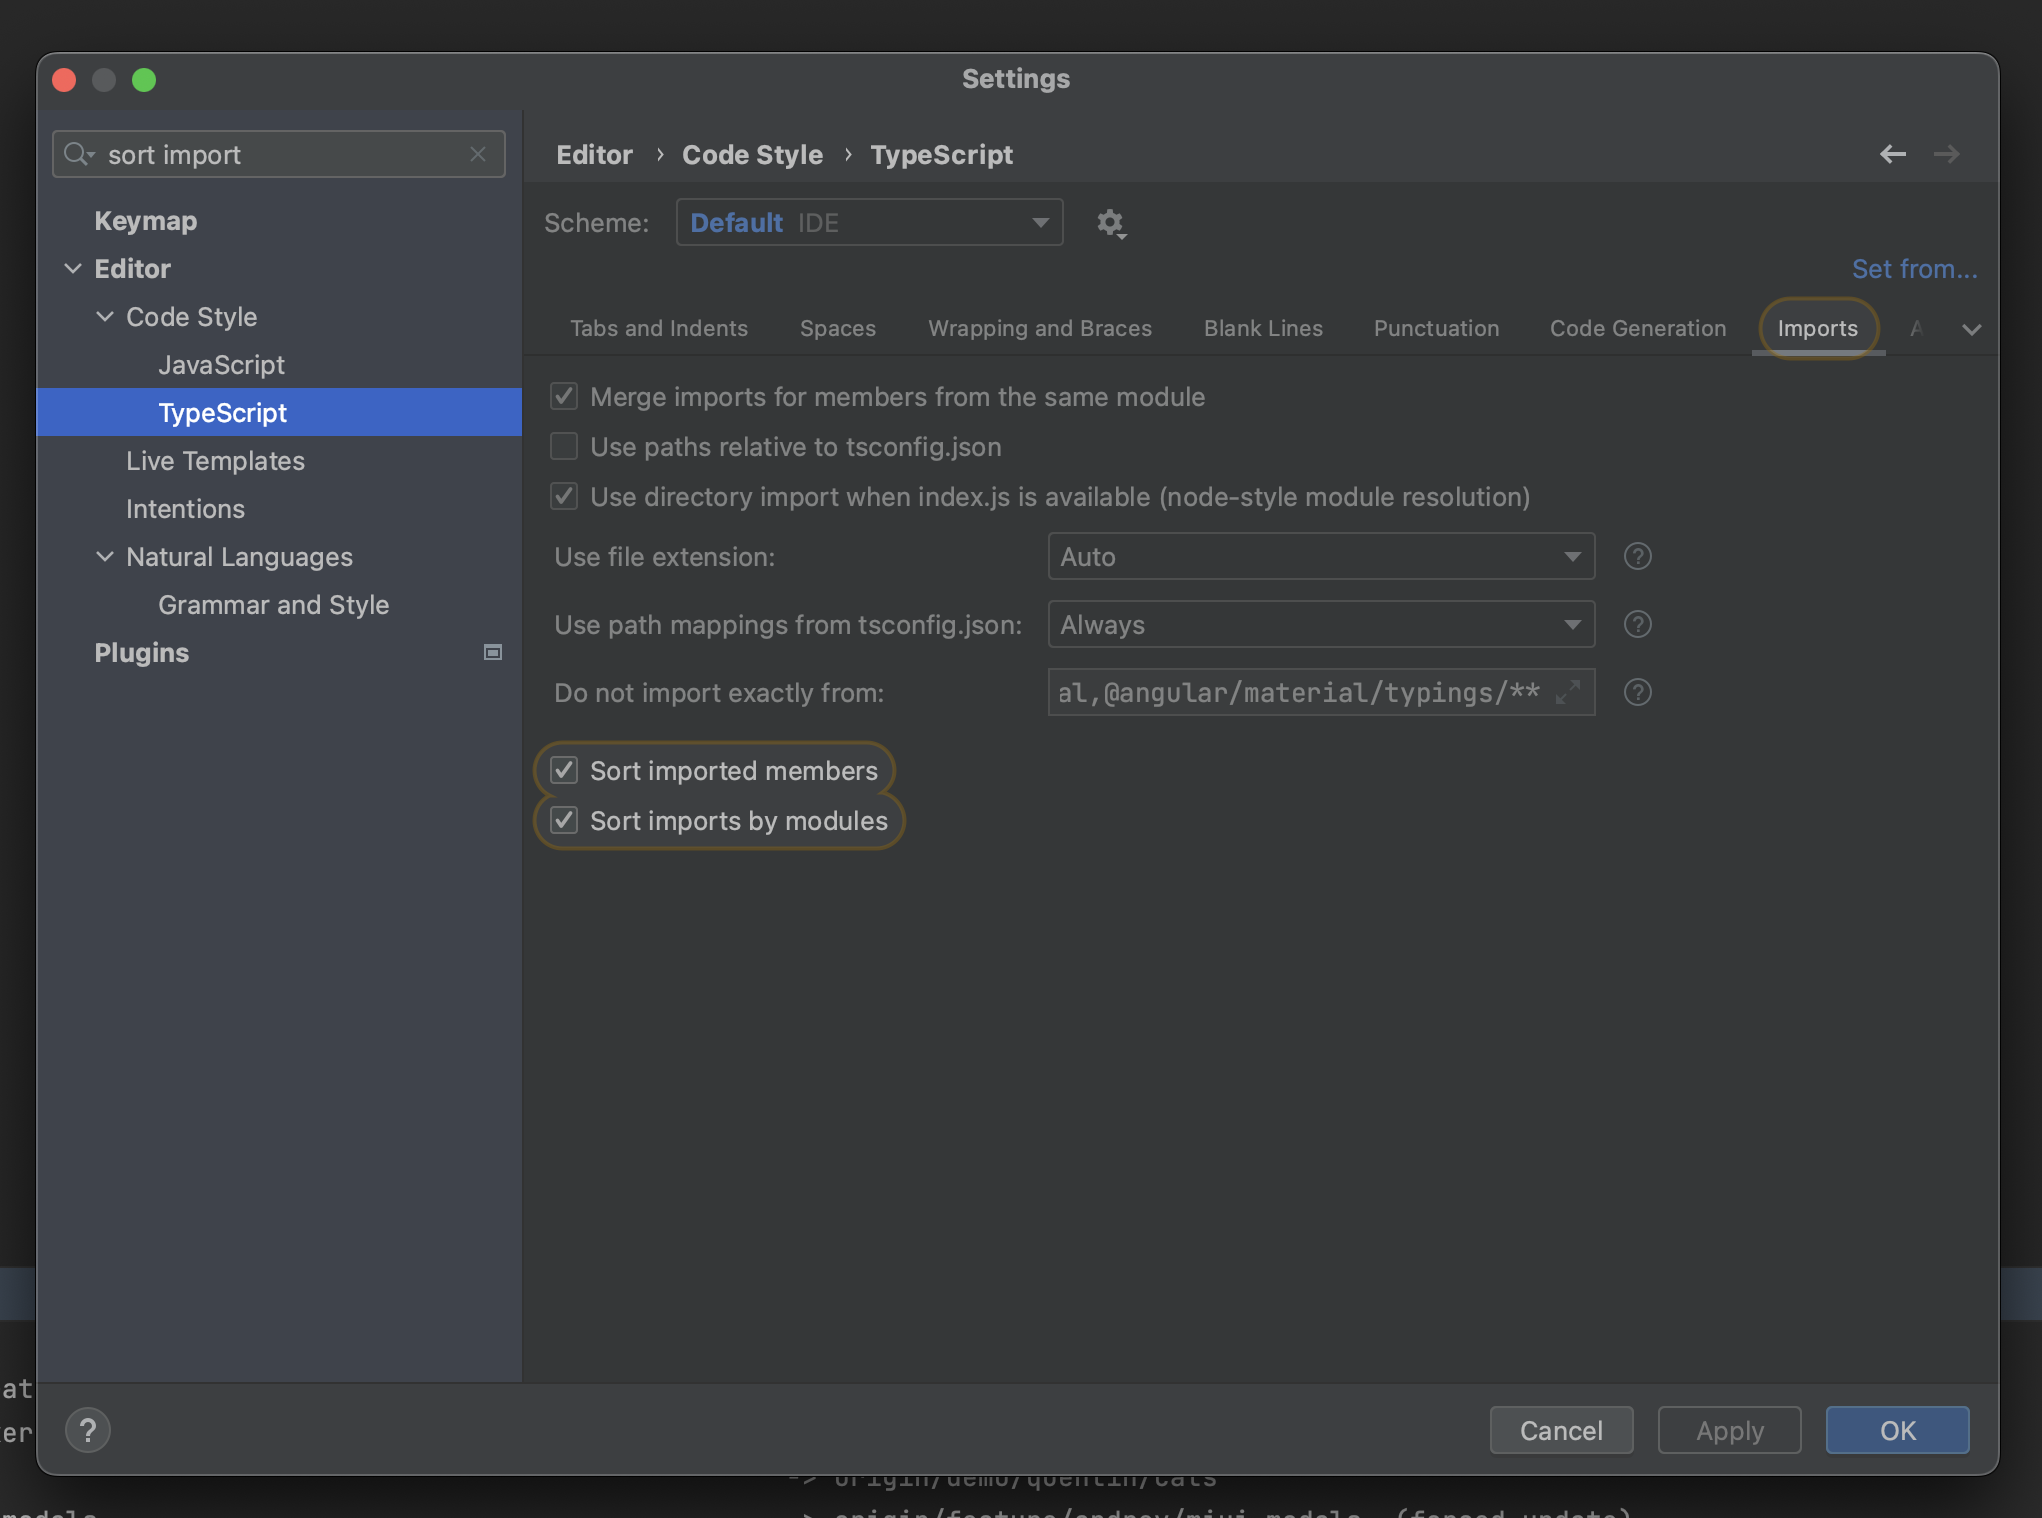Viewport: 2042px width, 1518px height.
Task: Click the scheme gear settings icon
Action: 1110,223
